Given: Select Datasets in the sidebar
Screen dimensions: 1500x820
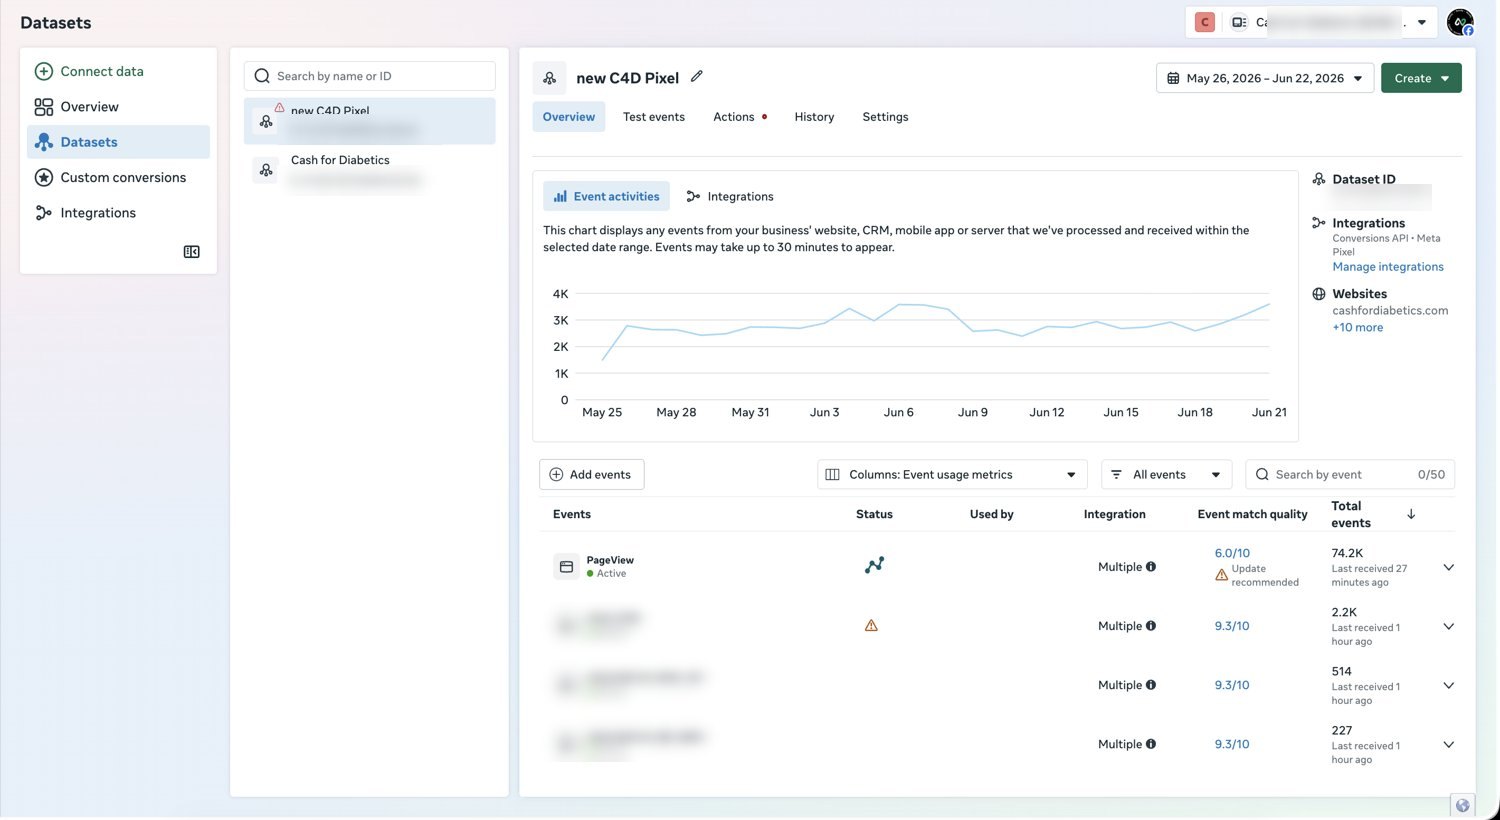Looking at the screenshot, I should tap(118, 142).
